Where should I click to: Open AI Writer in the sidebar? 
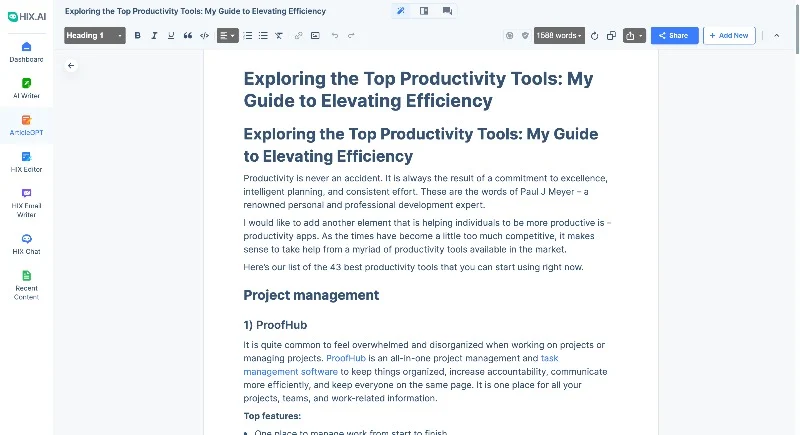(x=27, y=88)
